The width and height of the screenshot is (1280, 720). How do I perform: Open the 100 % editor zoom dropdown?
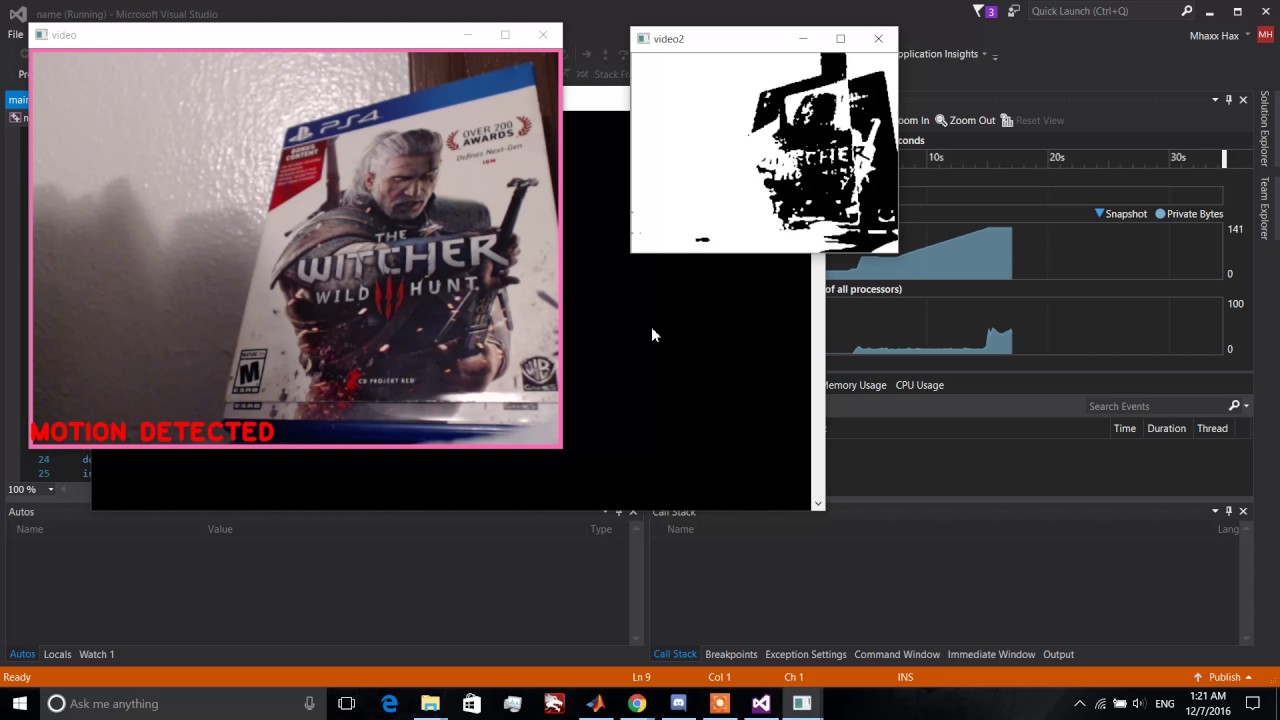[x=50, y=490]
